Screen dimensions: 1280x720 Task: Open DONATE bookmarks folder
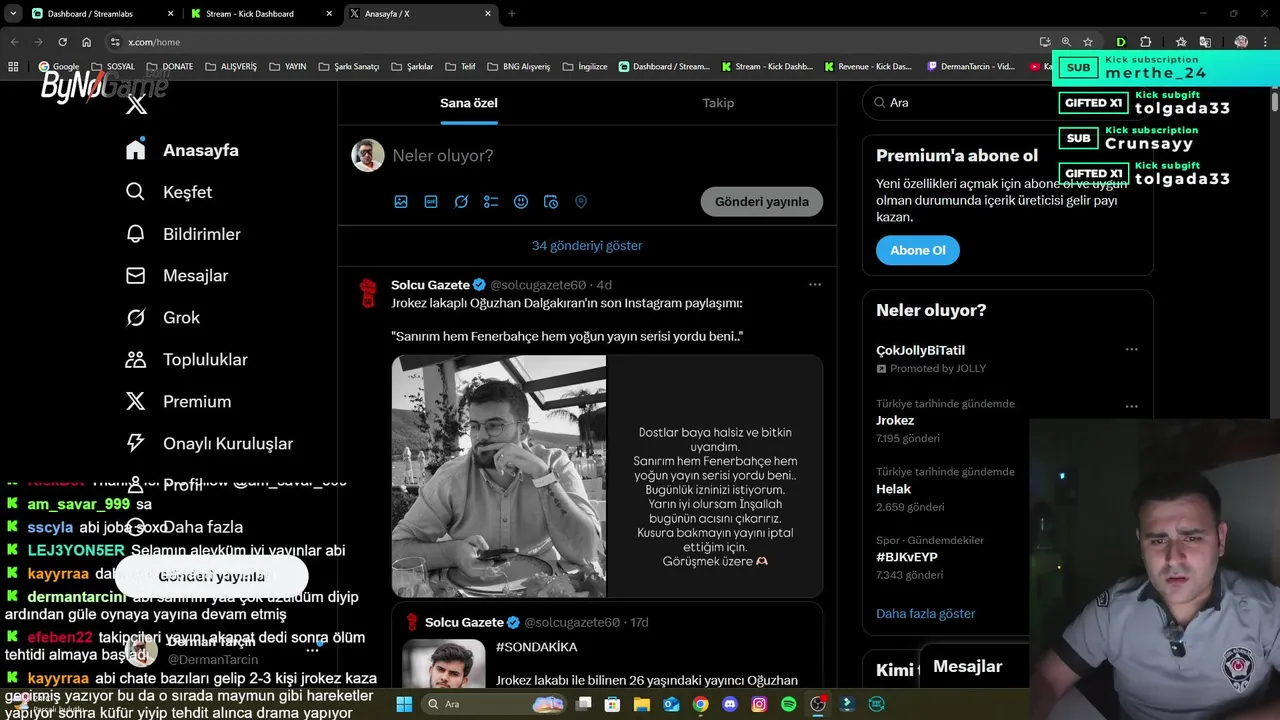(170, 67)
